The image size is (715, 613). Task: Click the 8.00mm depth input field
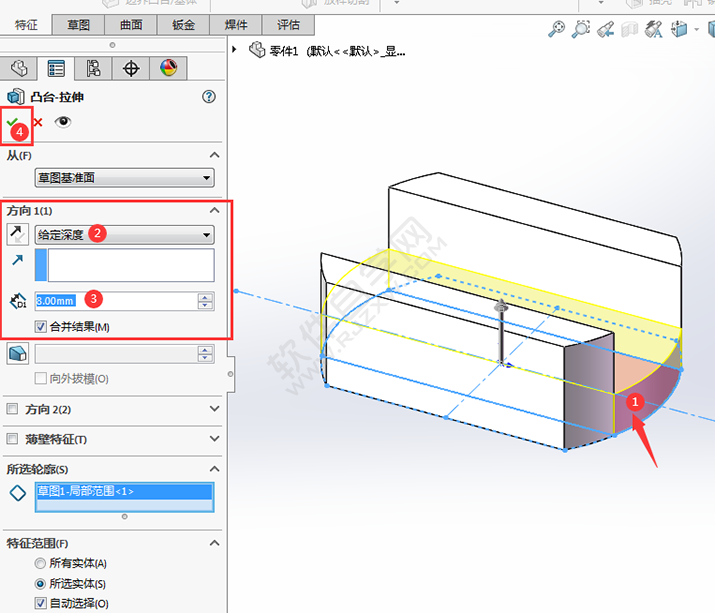point(116,301)
